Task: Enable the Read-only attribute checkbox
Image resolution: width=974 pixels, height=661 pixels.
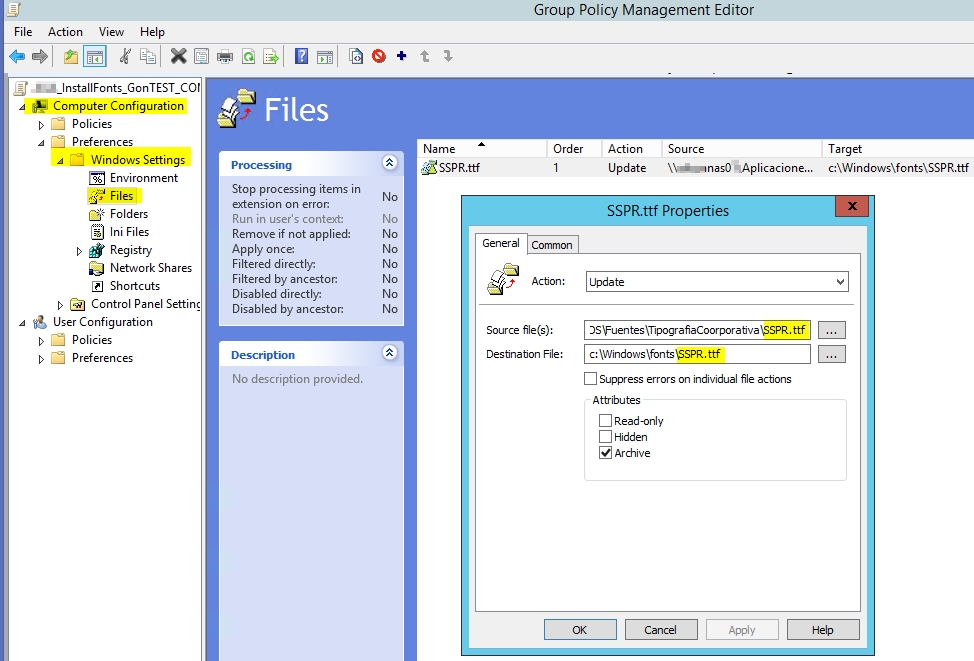Action: tap(605, 420)
